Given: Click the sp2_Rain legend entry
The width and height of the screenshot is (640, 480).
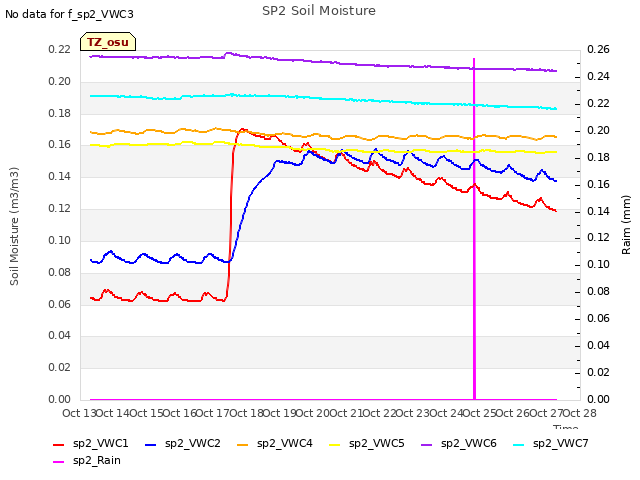Looking at the screenshot, I should click(87, 461).
